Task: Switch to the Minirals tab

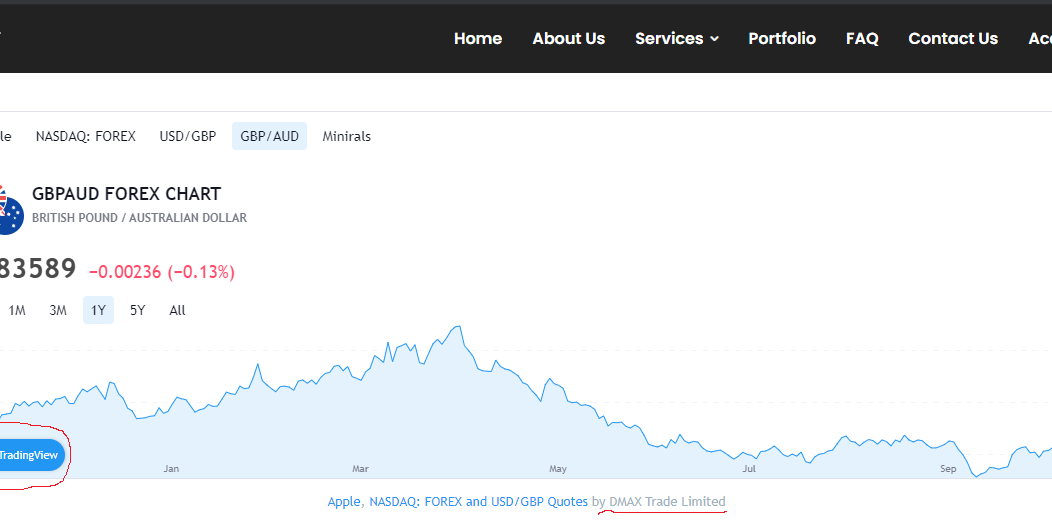Action: (346, 136)
